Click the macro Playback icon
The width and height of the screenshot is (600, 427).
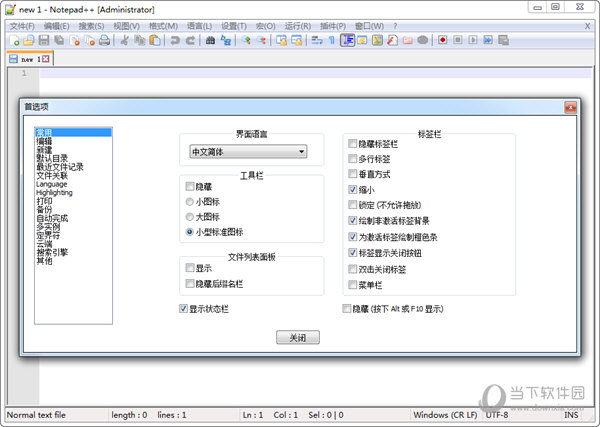point(473,40)
